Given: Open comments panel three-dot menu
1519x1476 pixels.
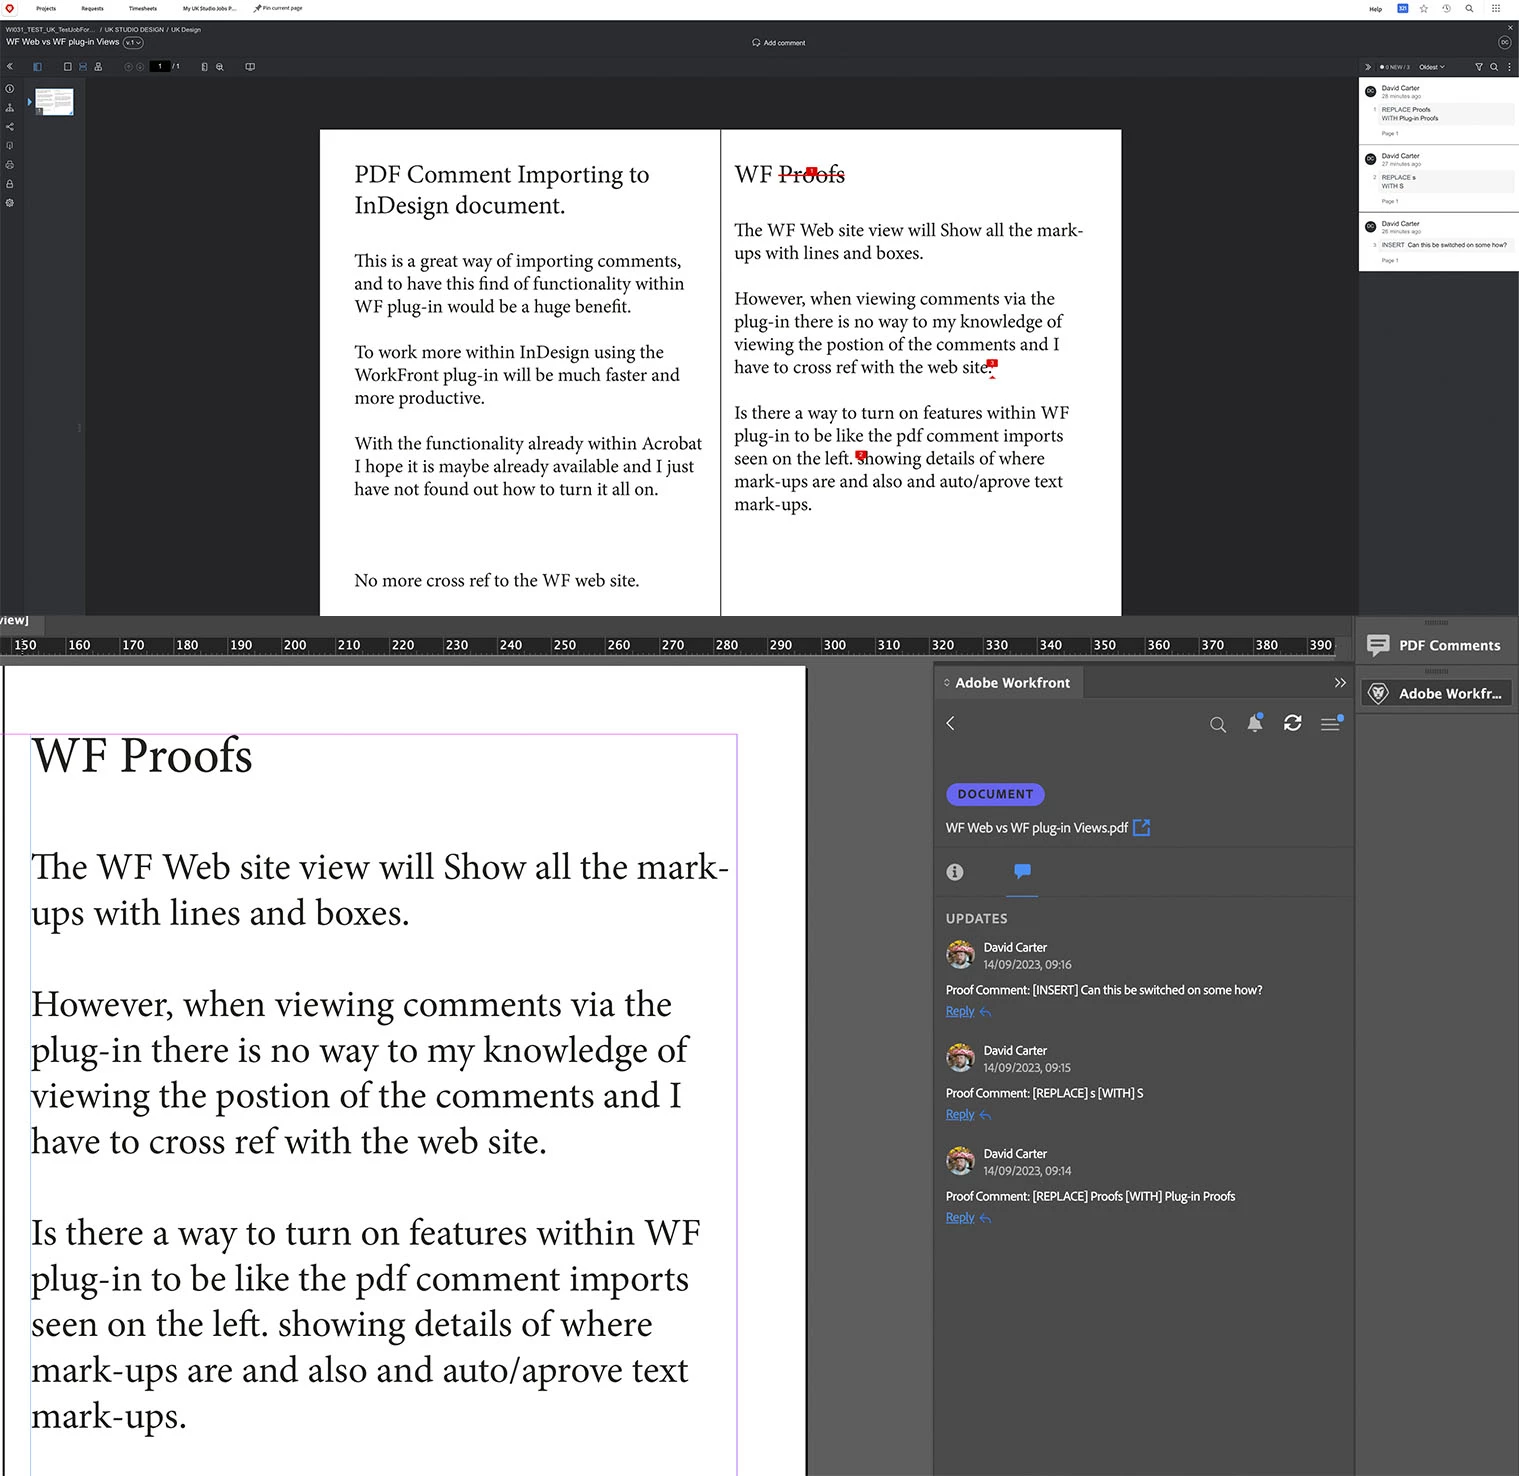Looking at the screenshot, I should click(1509, 67).
